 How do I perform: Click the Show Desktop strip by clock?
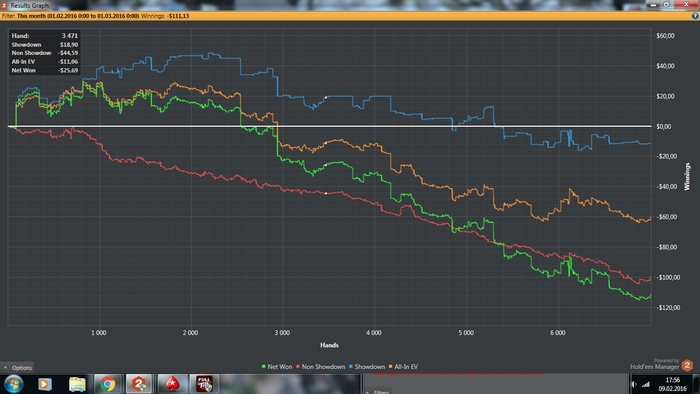(x=696, y=384)
